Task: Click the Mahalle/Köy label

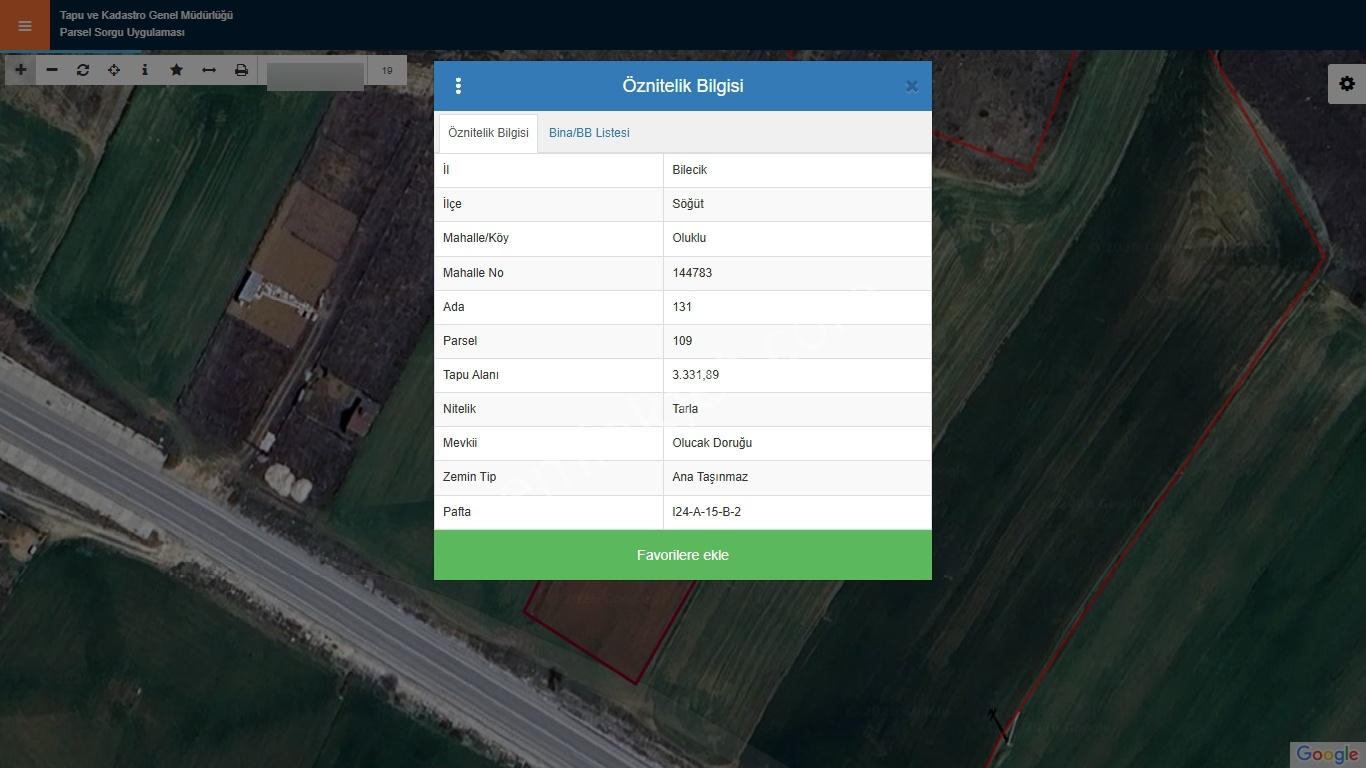Action: tap(476, 238)
